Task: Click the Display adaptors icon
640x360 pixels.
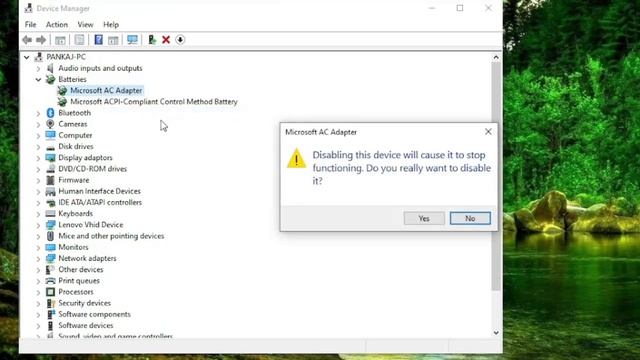Action: pyautogui.click(x=50, y=158)
